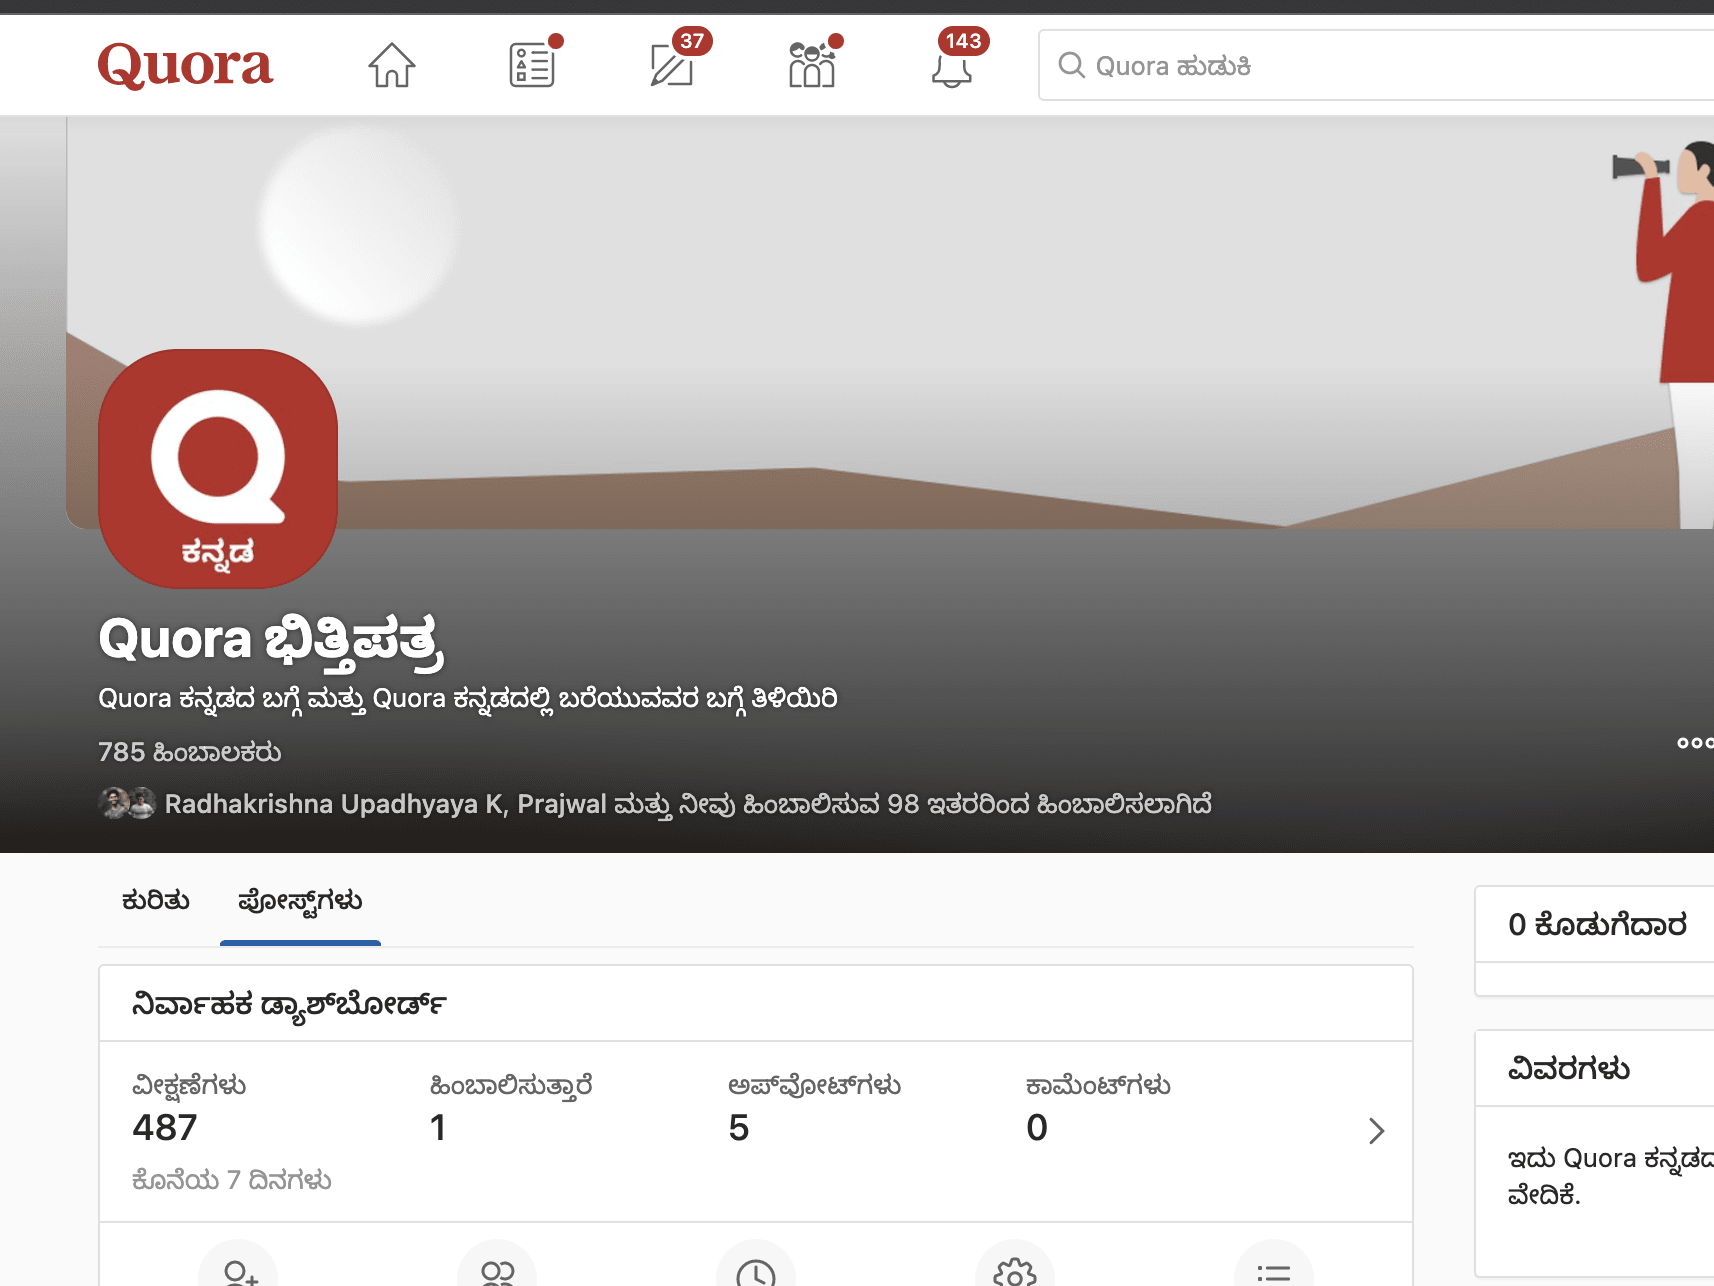Expand dashboard stats with the right chevron
1714x1286 pixels.
(x=1377, y=1131)
